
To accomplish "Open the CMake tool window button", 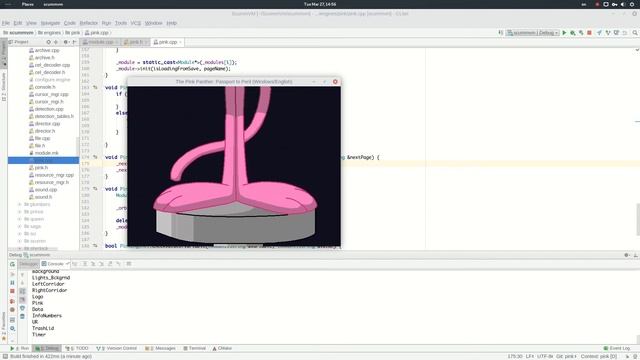I will coord(222,348).
